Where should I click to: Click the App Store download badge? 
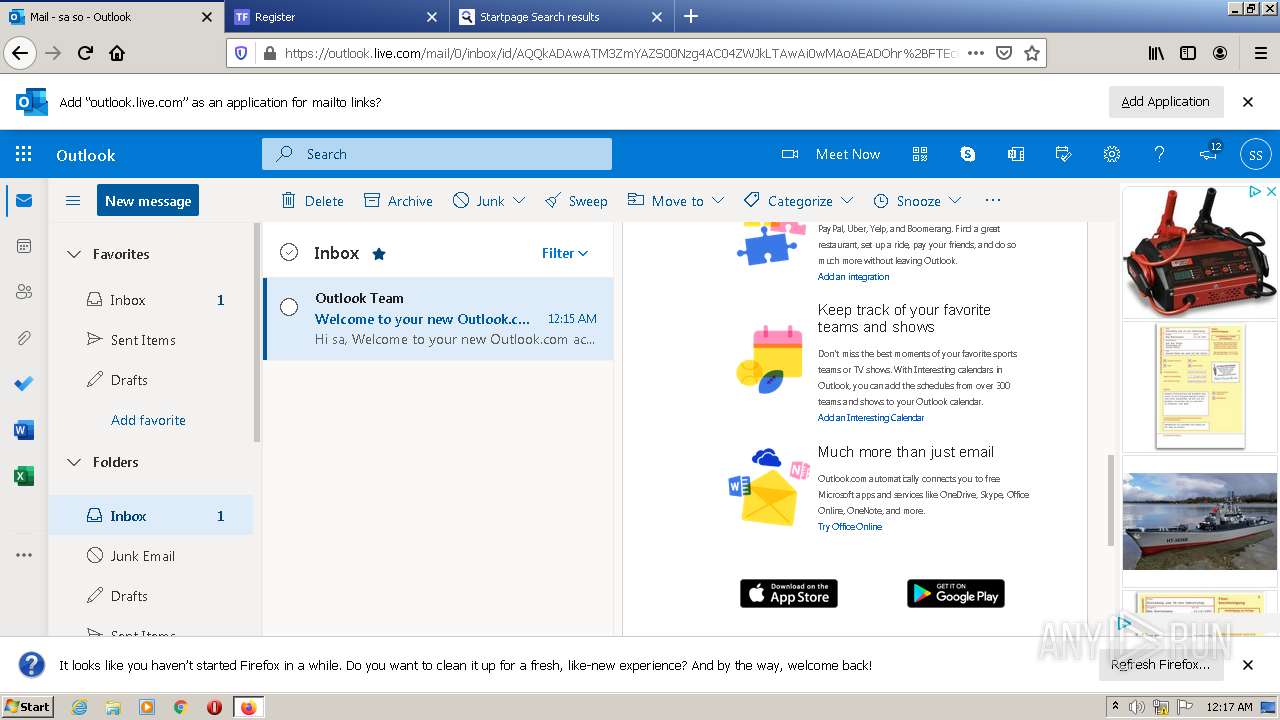click(789, 593)
